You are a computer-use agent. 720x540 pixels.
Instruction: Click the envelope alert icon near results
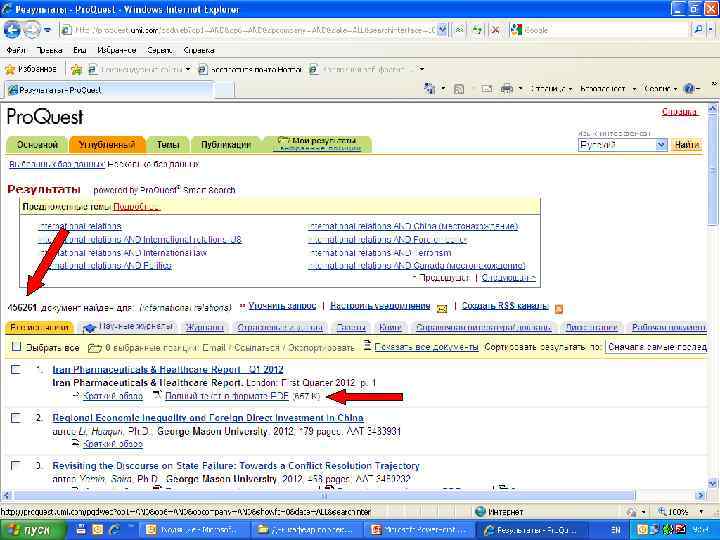[x=442, y=309]
